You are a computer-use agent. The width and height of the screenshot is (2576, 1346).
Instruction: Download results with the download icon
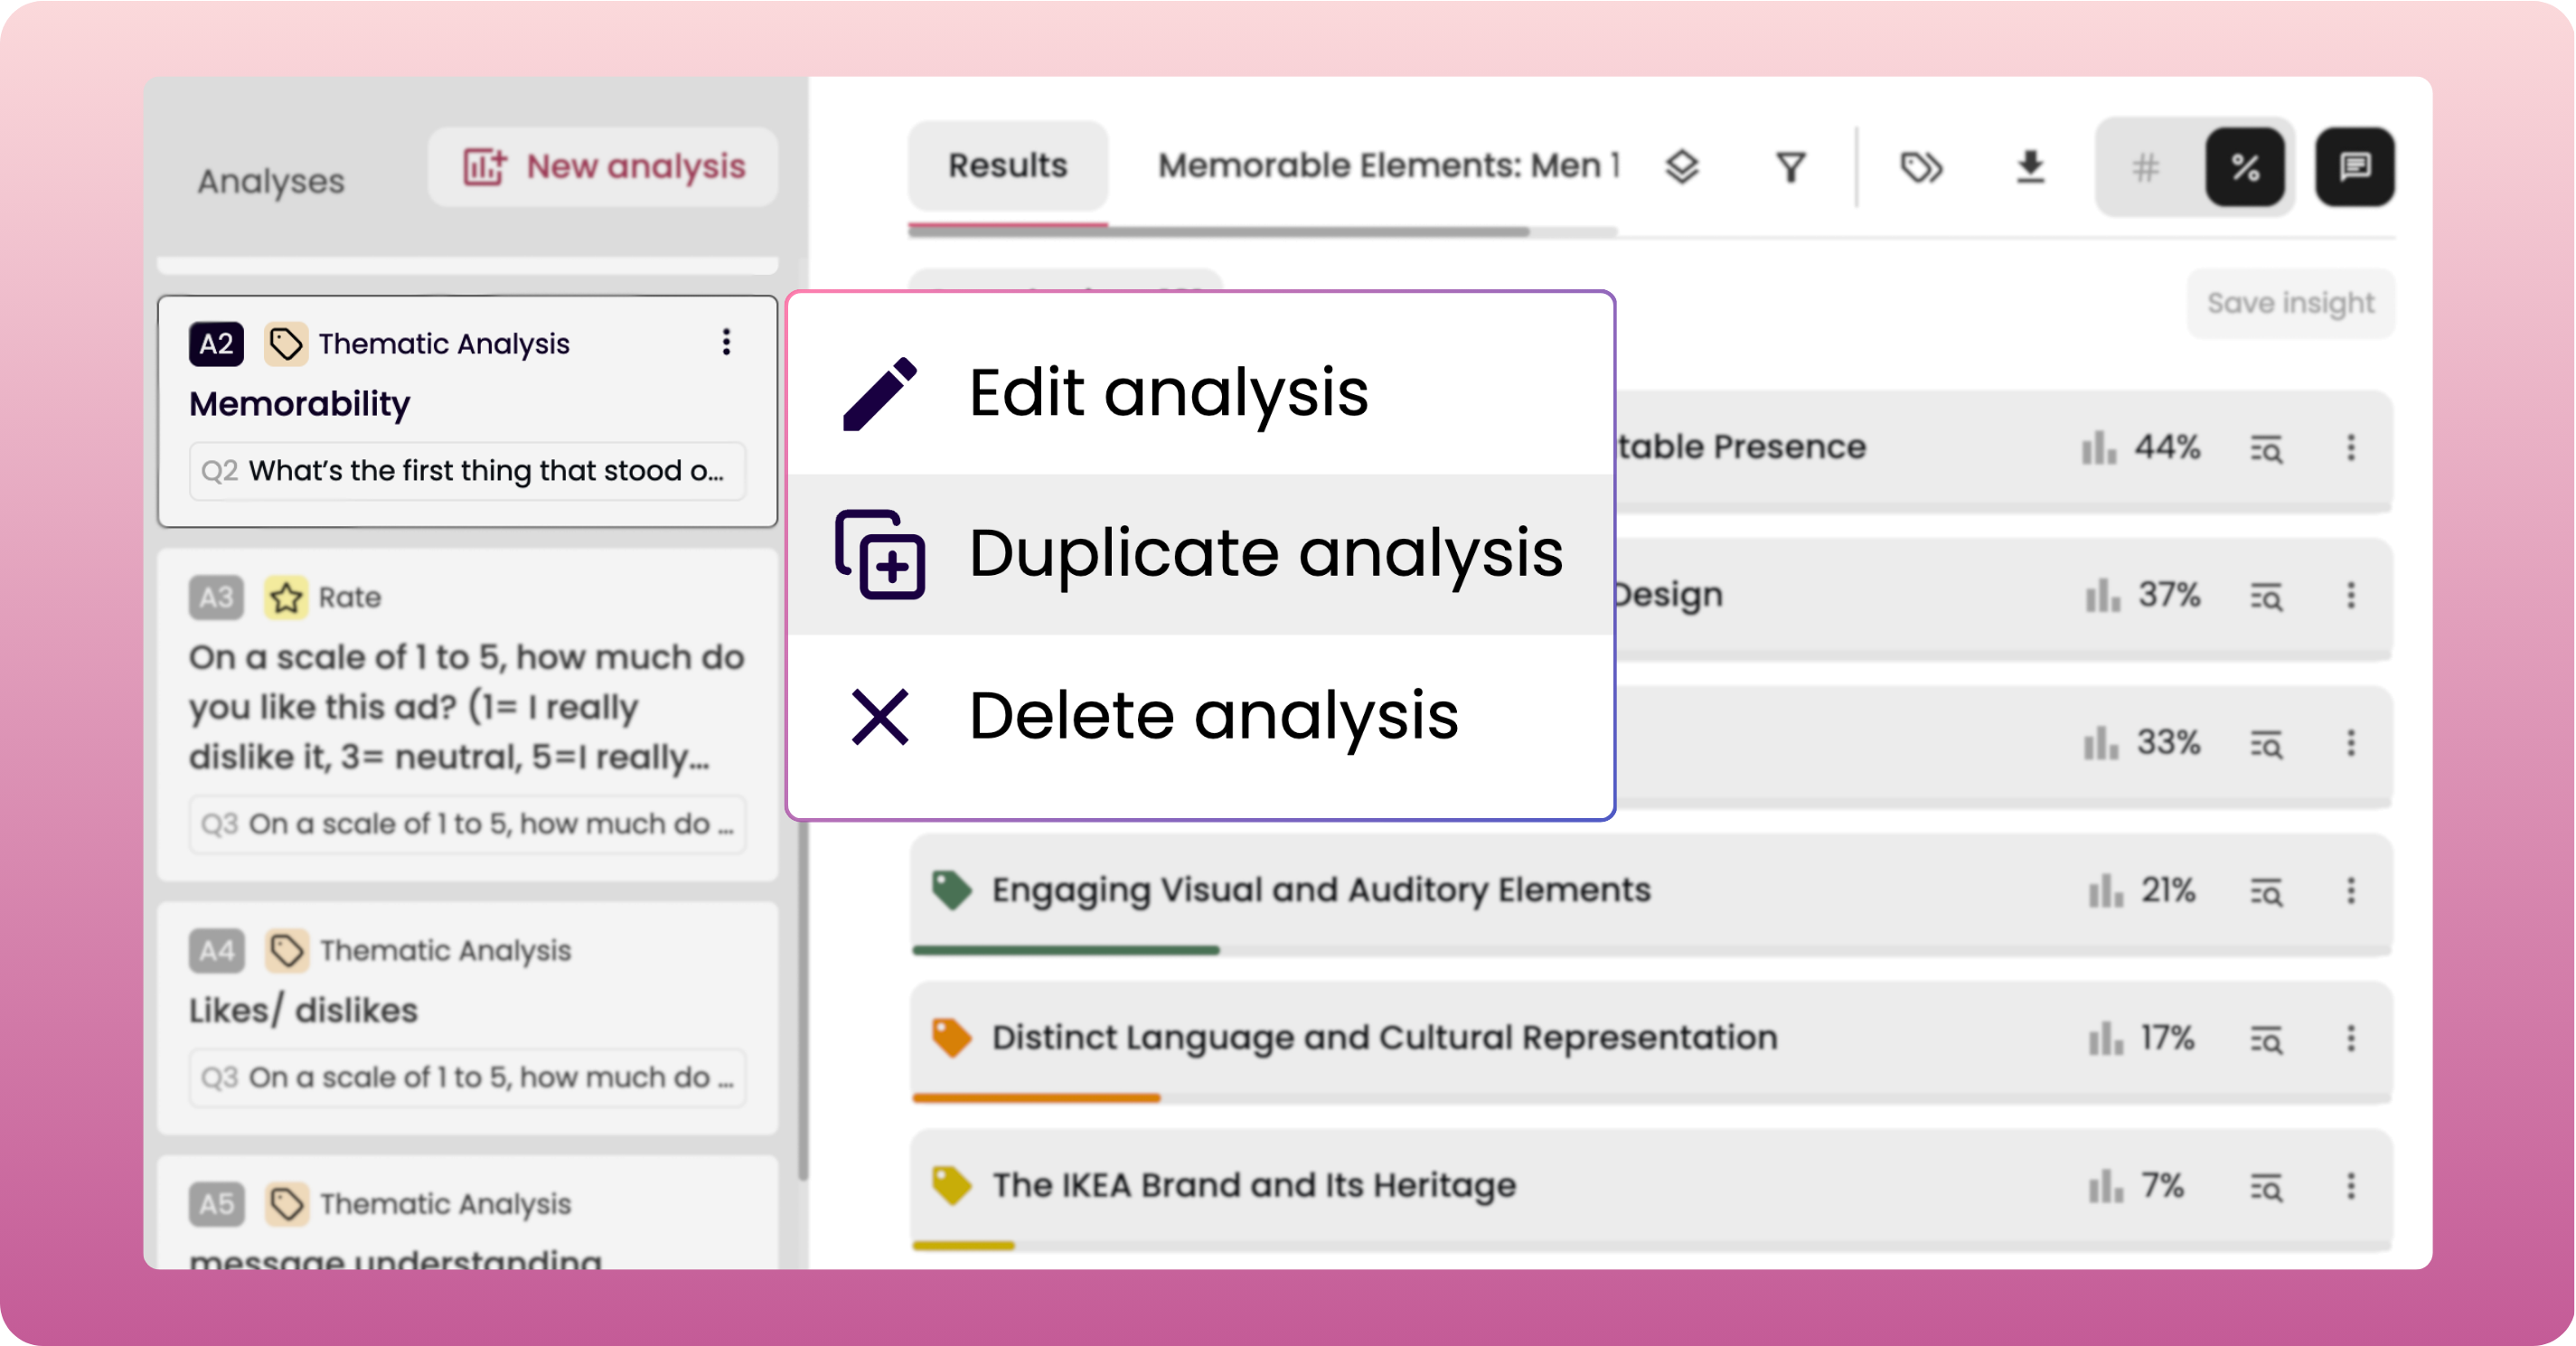[x=2030, y=167]
